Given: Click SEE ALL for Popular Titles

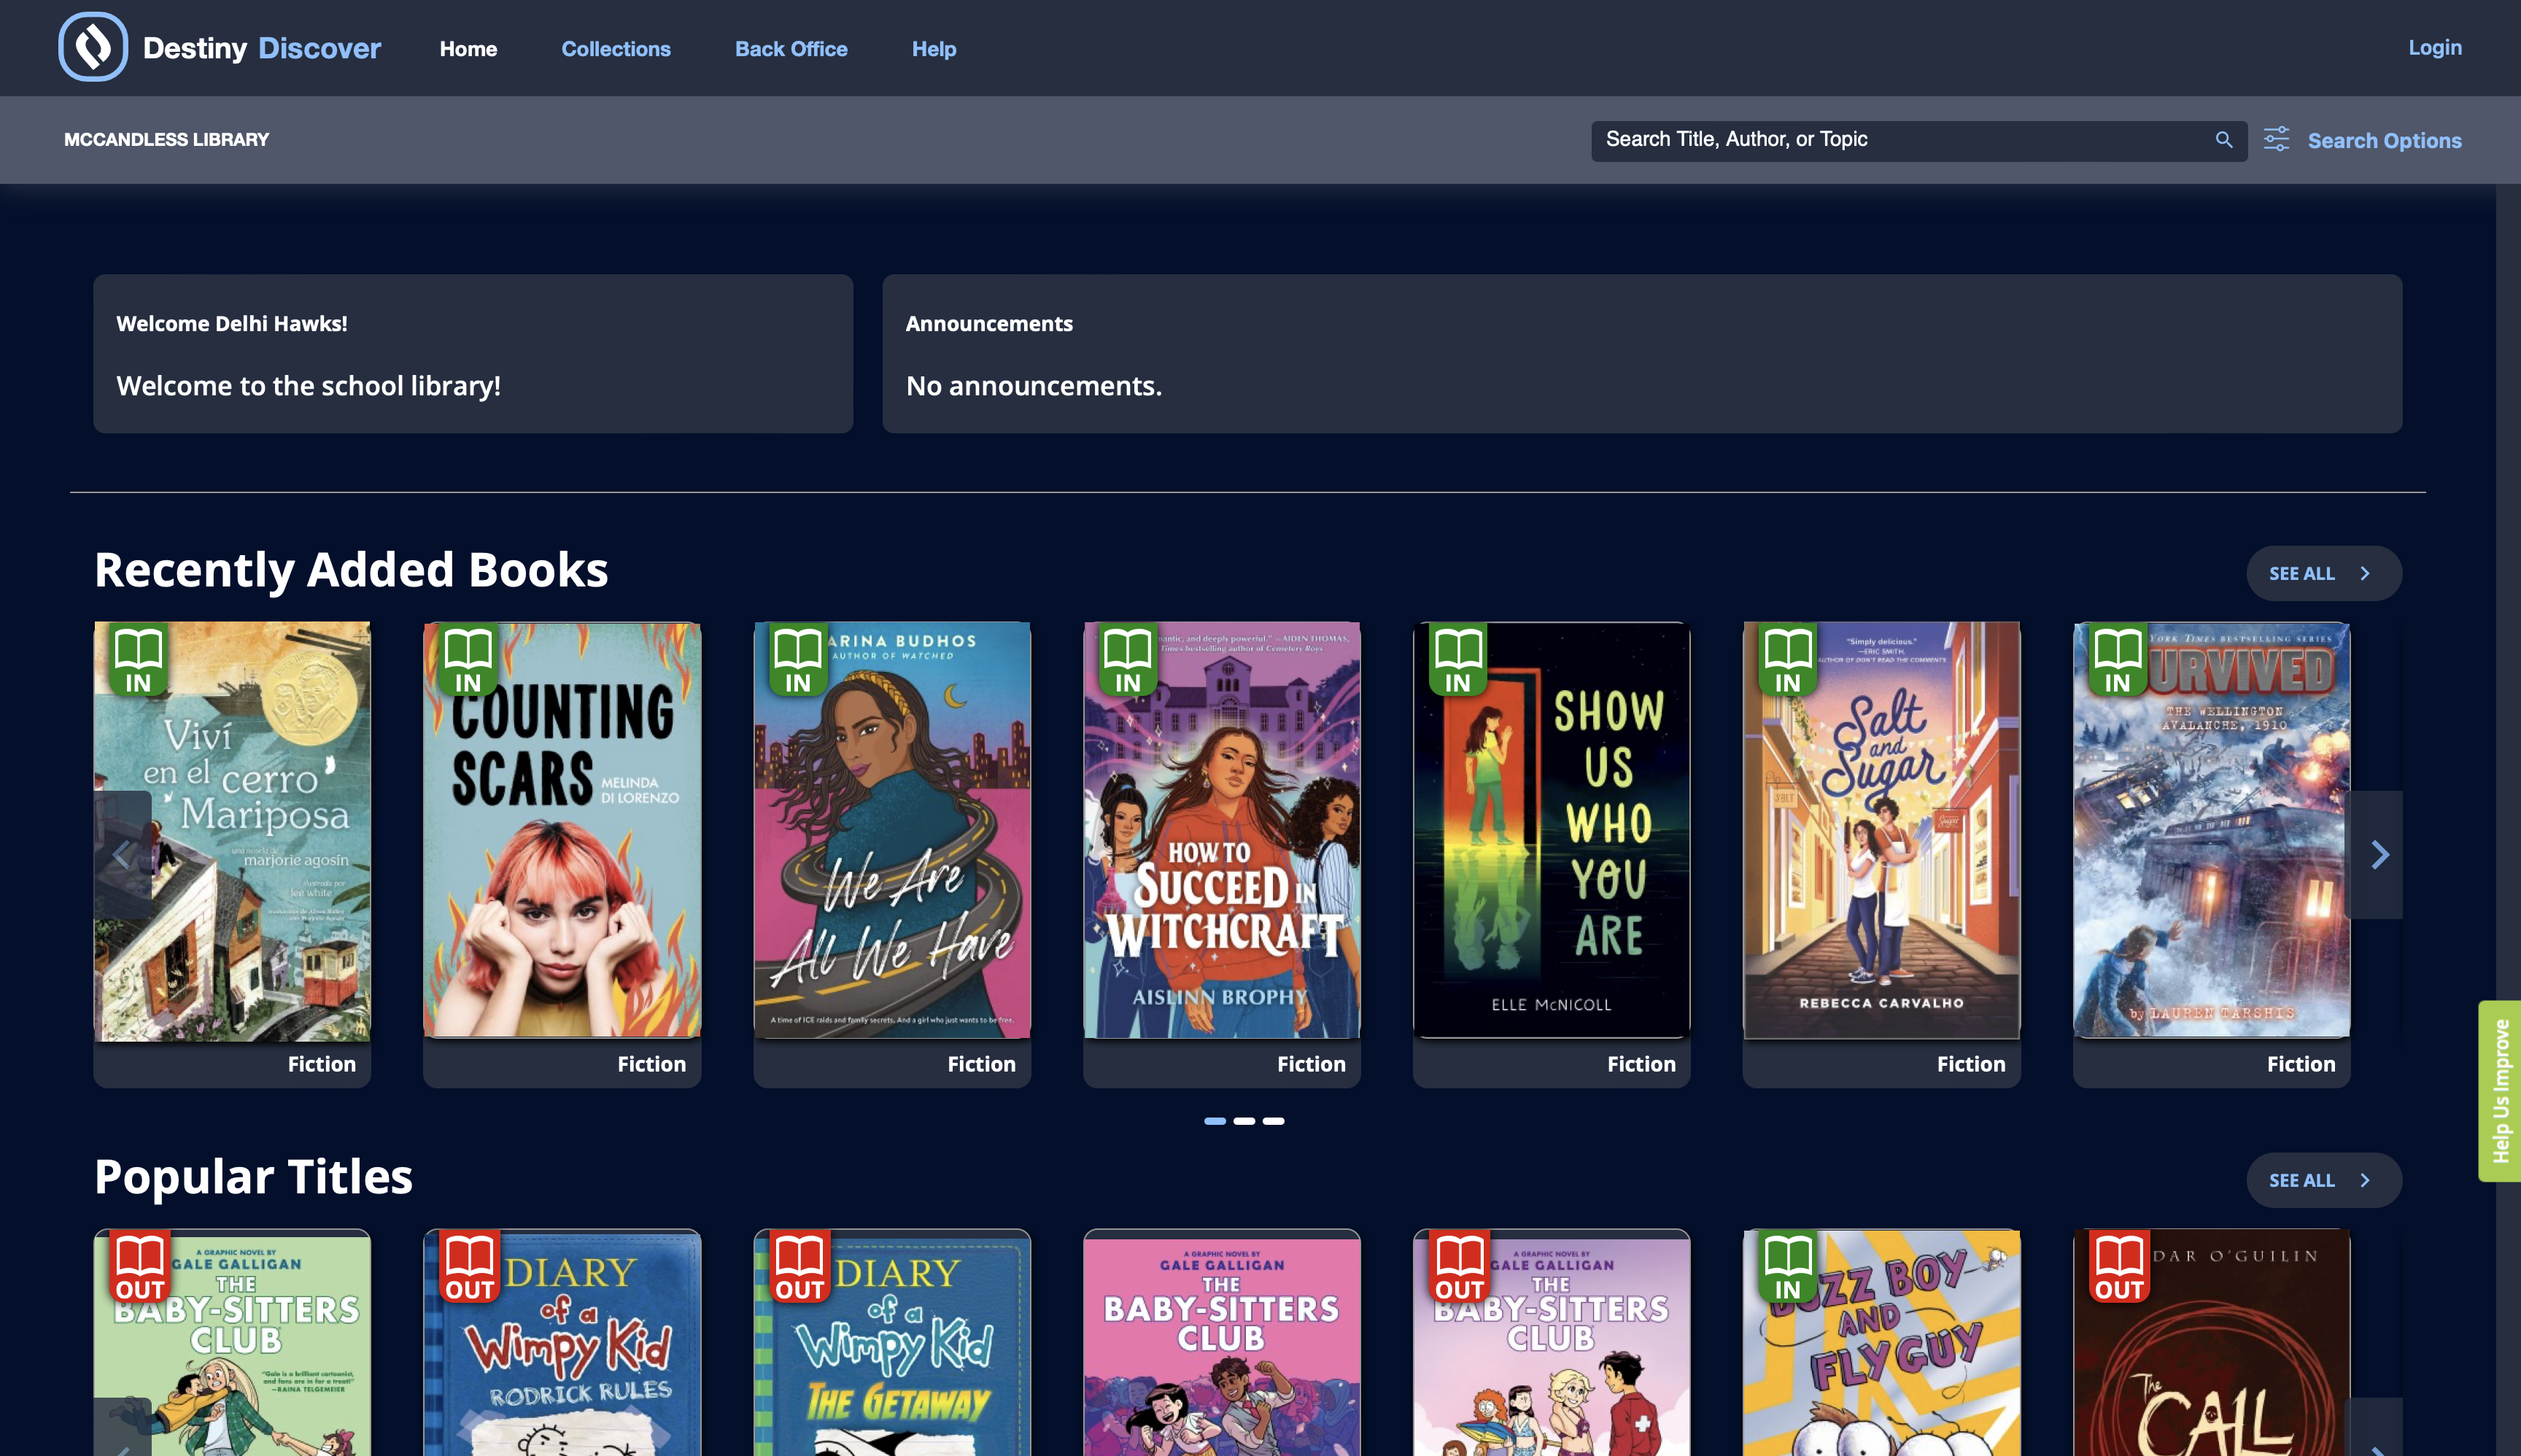Looking at the screenshot, I should [2324, 1180].
